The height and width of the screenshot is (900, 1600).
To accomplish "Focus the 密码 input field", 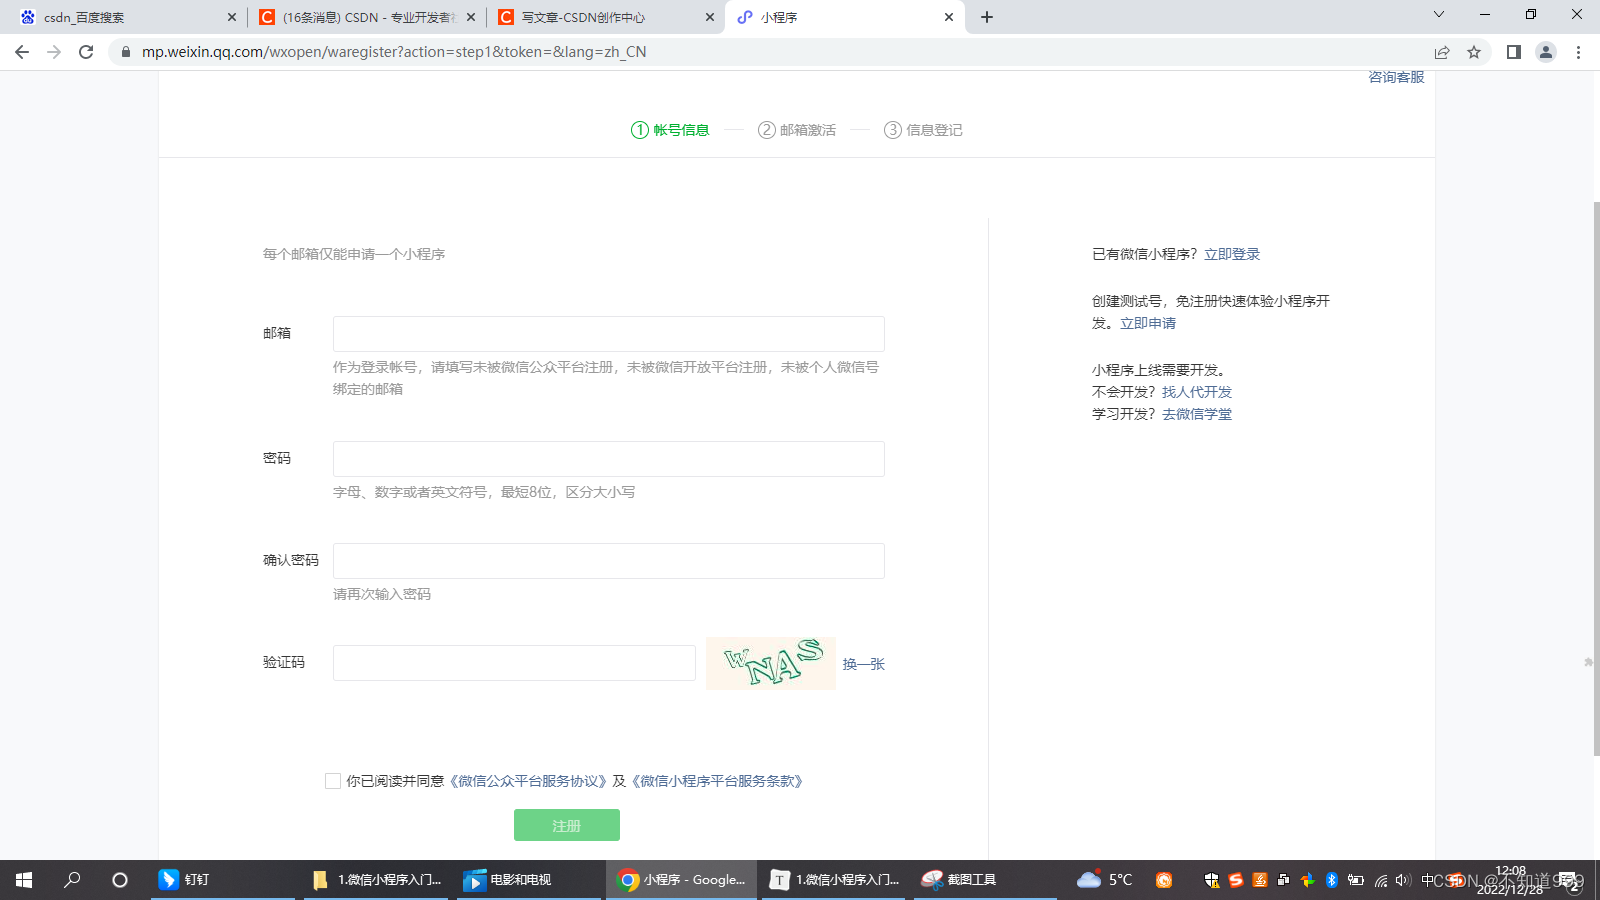I will point(609,459).
